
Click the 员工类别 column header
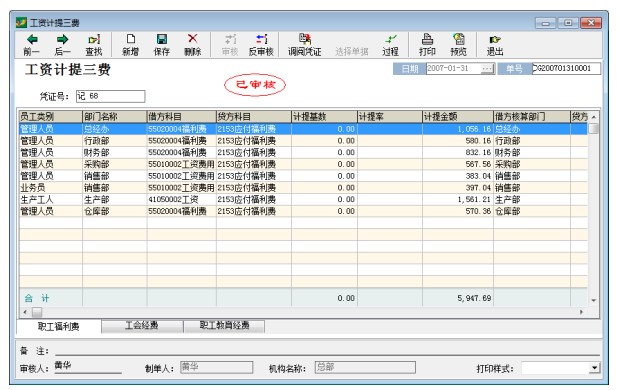pos(51,116)
